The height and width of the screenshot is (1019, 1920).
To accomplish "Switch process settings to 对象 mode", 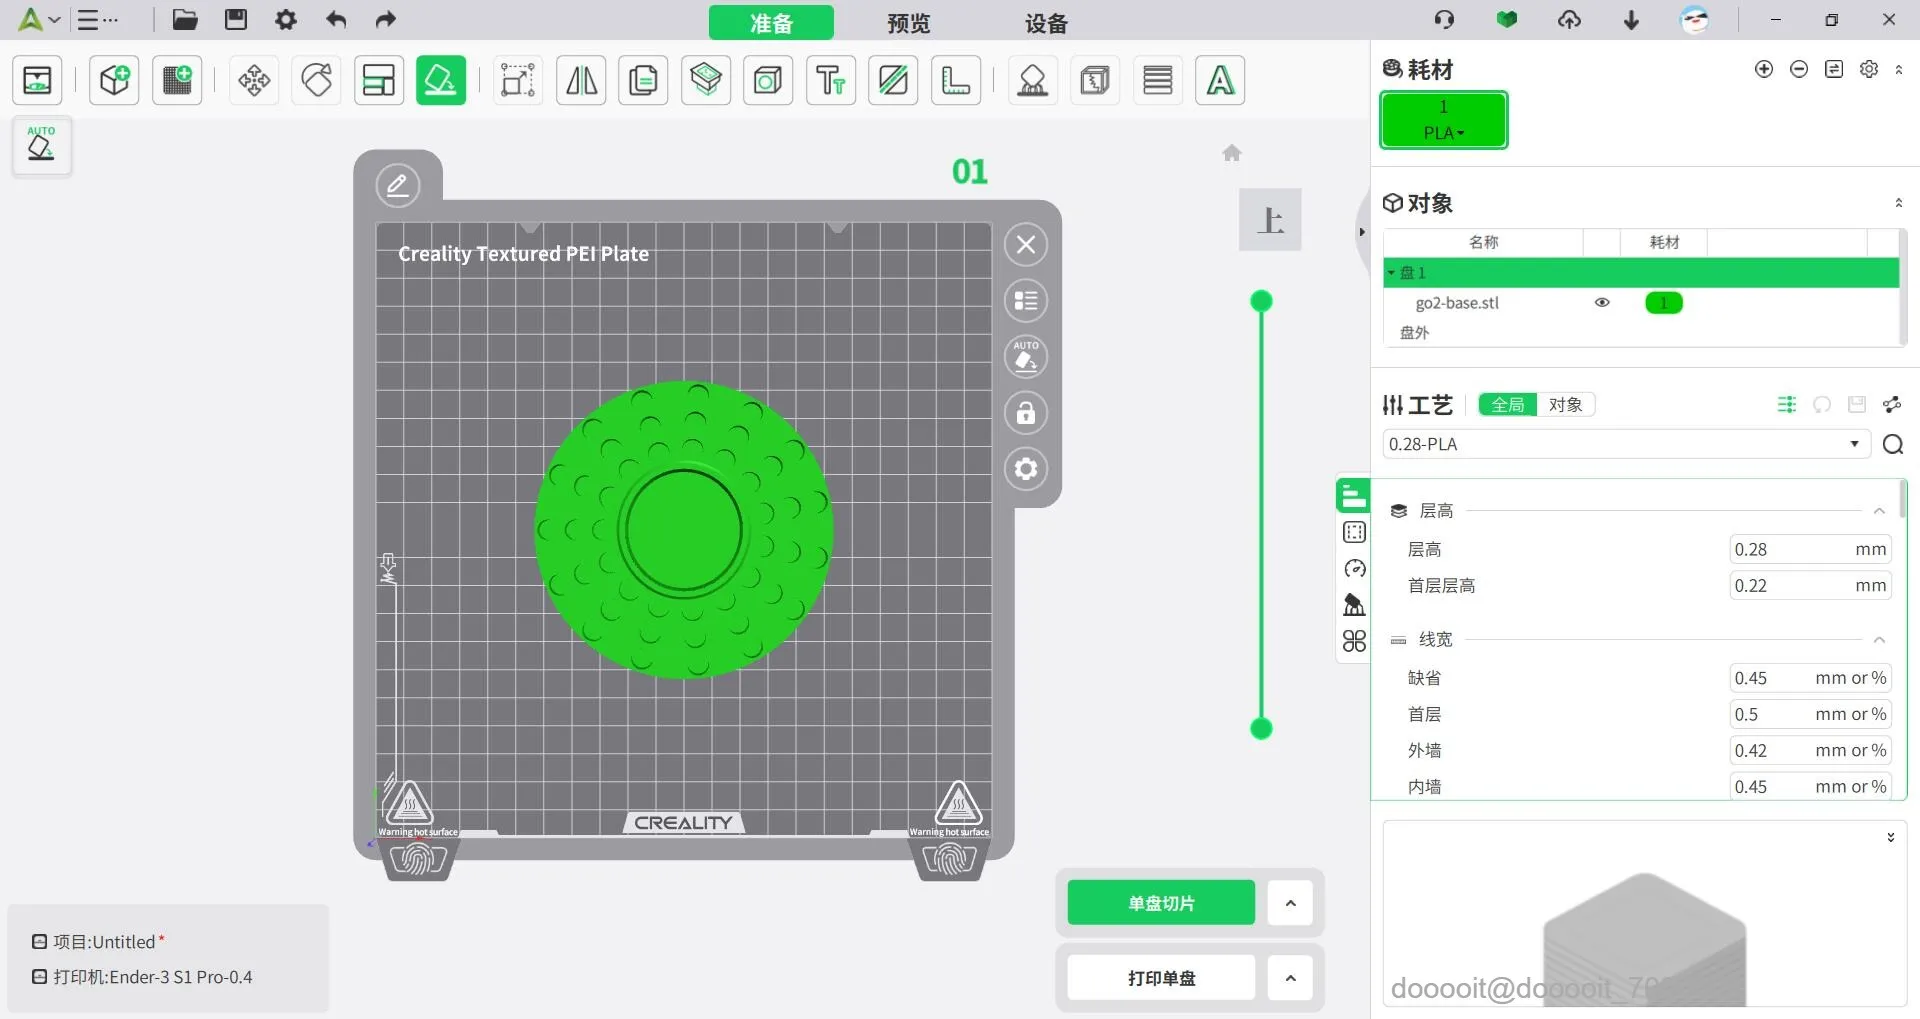I will pyautogui.click(x=1565, y=405).
